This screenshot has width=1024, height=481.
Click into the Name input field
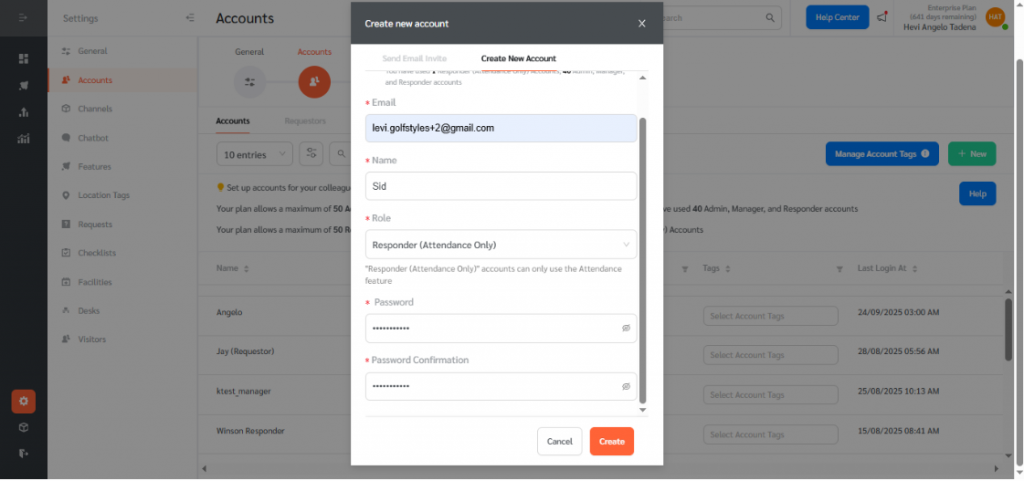[501, 186]
